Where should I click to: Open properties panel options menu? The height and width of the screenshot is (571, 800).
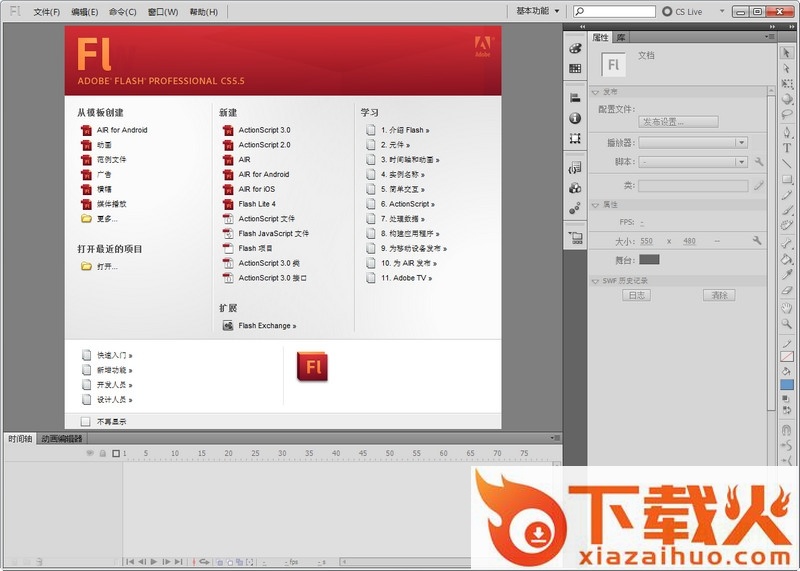[x=769, y=37]
